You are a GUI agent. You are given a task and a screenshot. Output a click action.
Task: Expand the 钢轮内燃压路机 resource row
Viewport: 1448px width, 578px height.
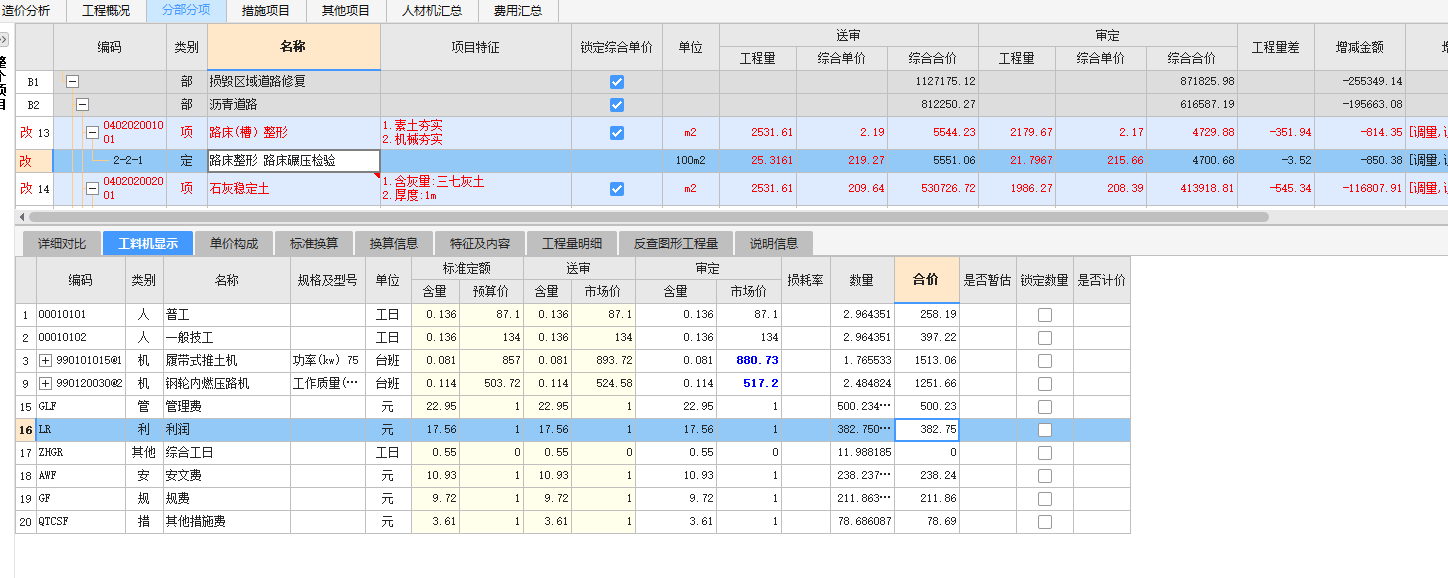[x=46, y=383]
